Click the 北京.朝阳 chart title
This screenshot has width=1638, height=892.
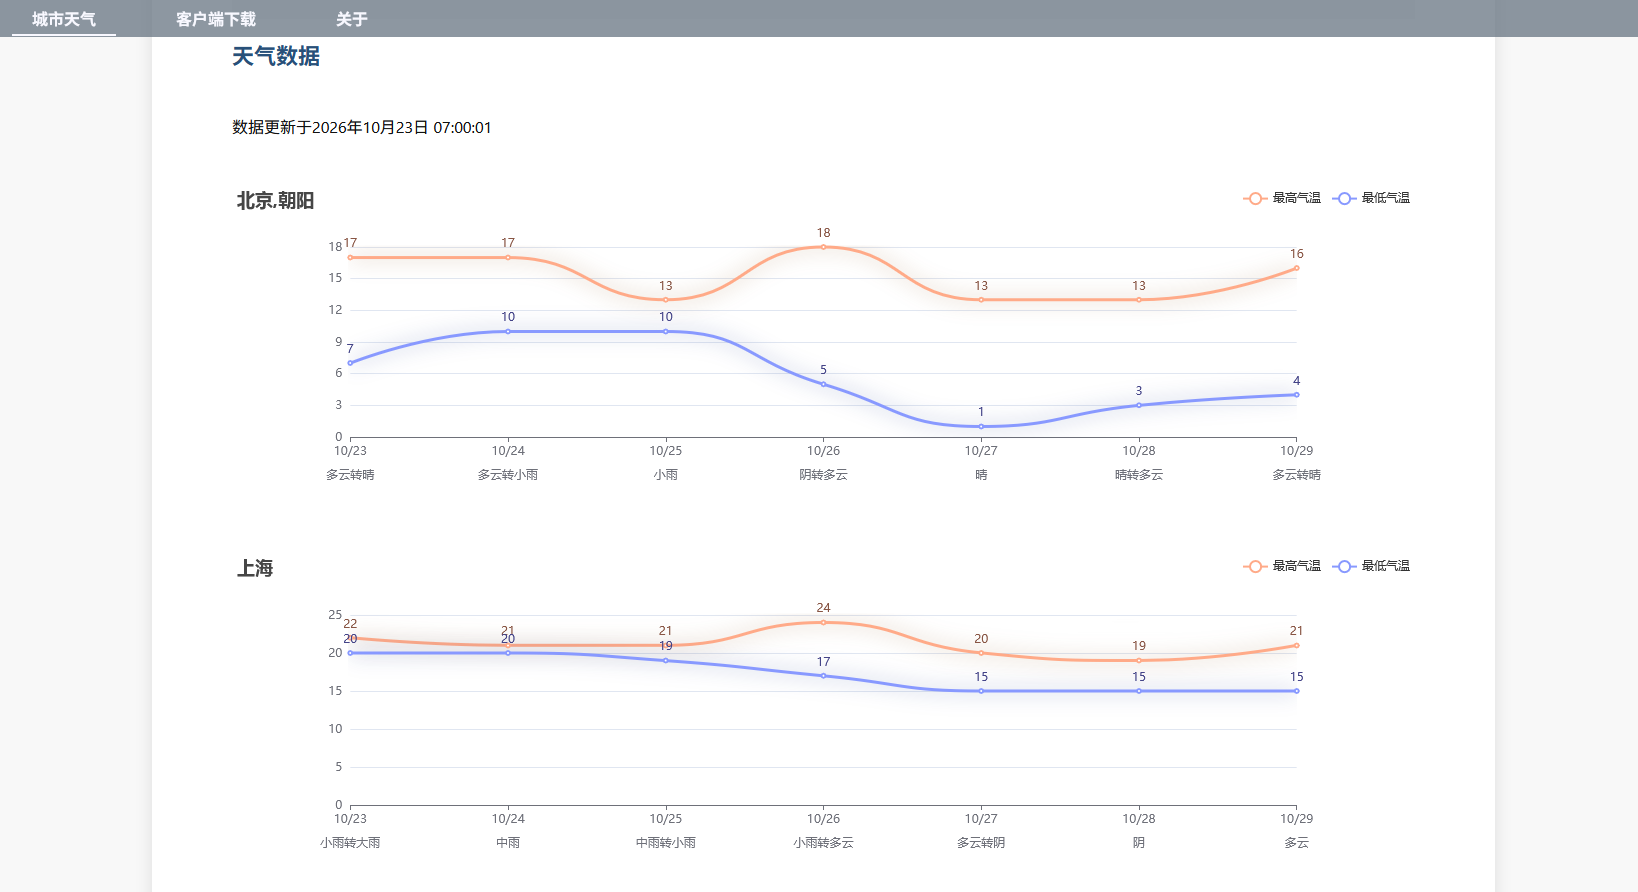(276, 201)
